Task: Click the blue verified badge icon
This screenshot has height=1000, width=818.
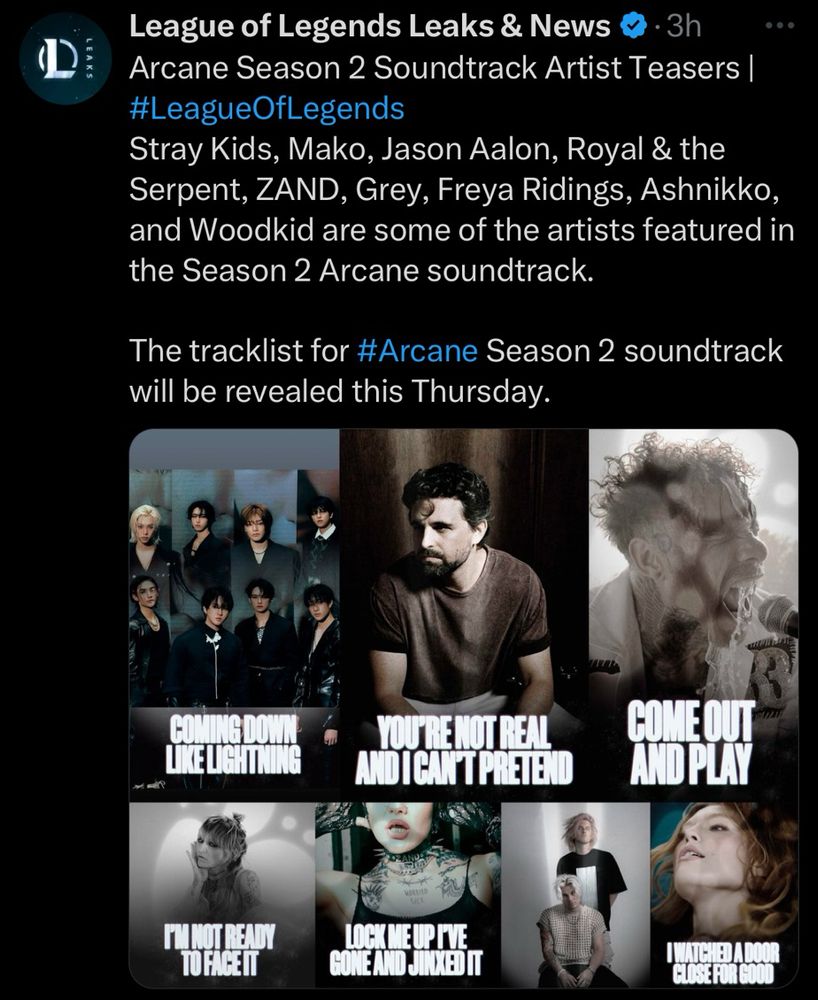Action: pyautogui.click(x=633, y=27)
